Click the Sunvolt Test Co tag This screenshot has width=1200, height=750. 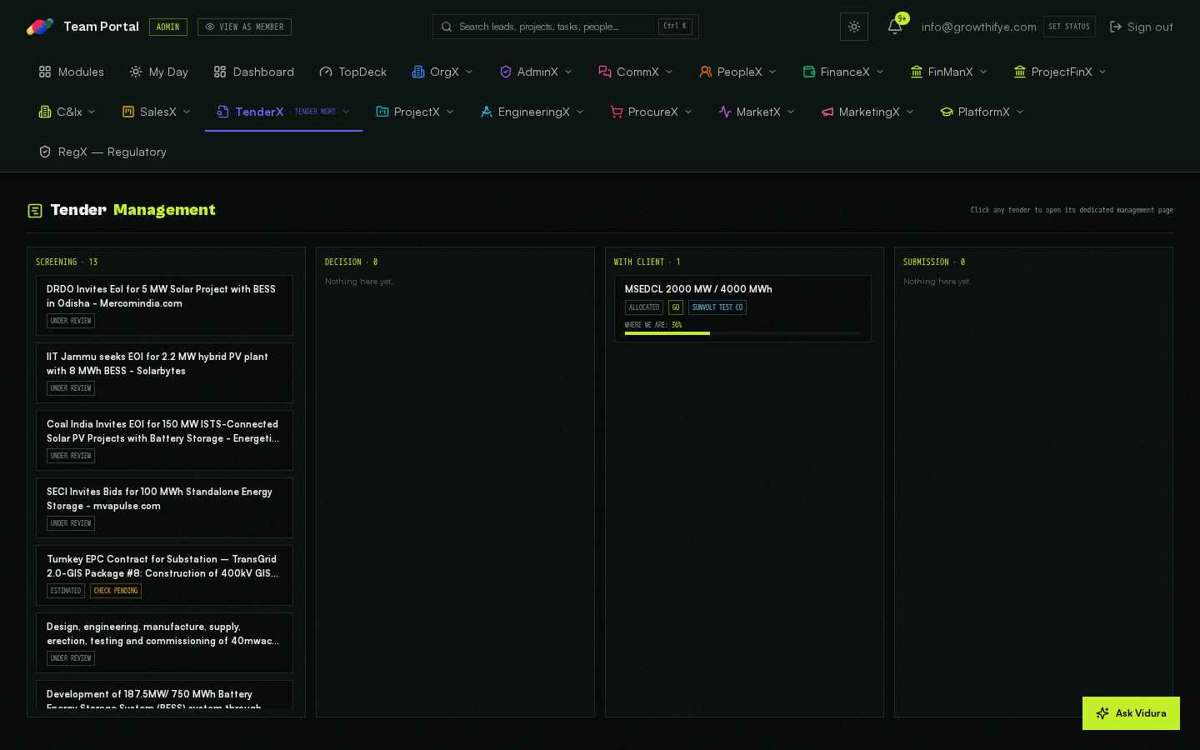coord(717,308)
